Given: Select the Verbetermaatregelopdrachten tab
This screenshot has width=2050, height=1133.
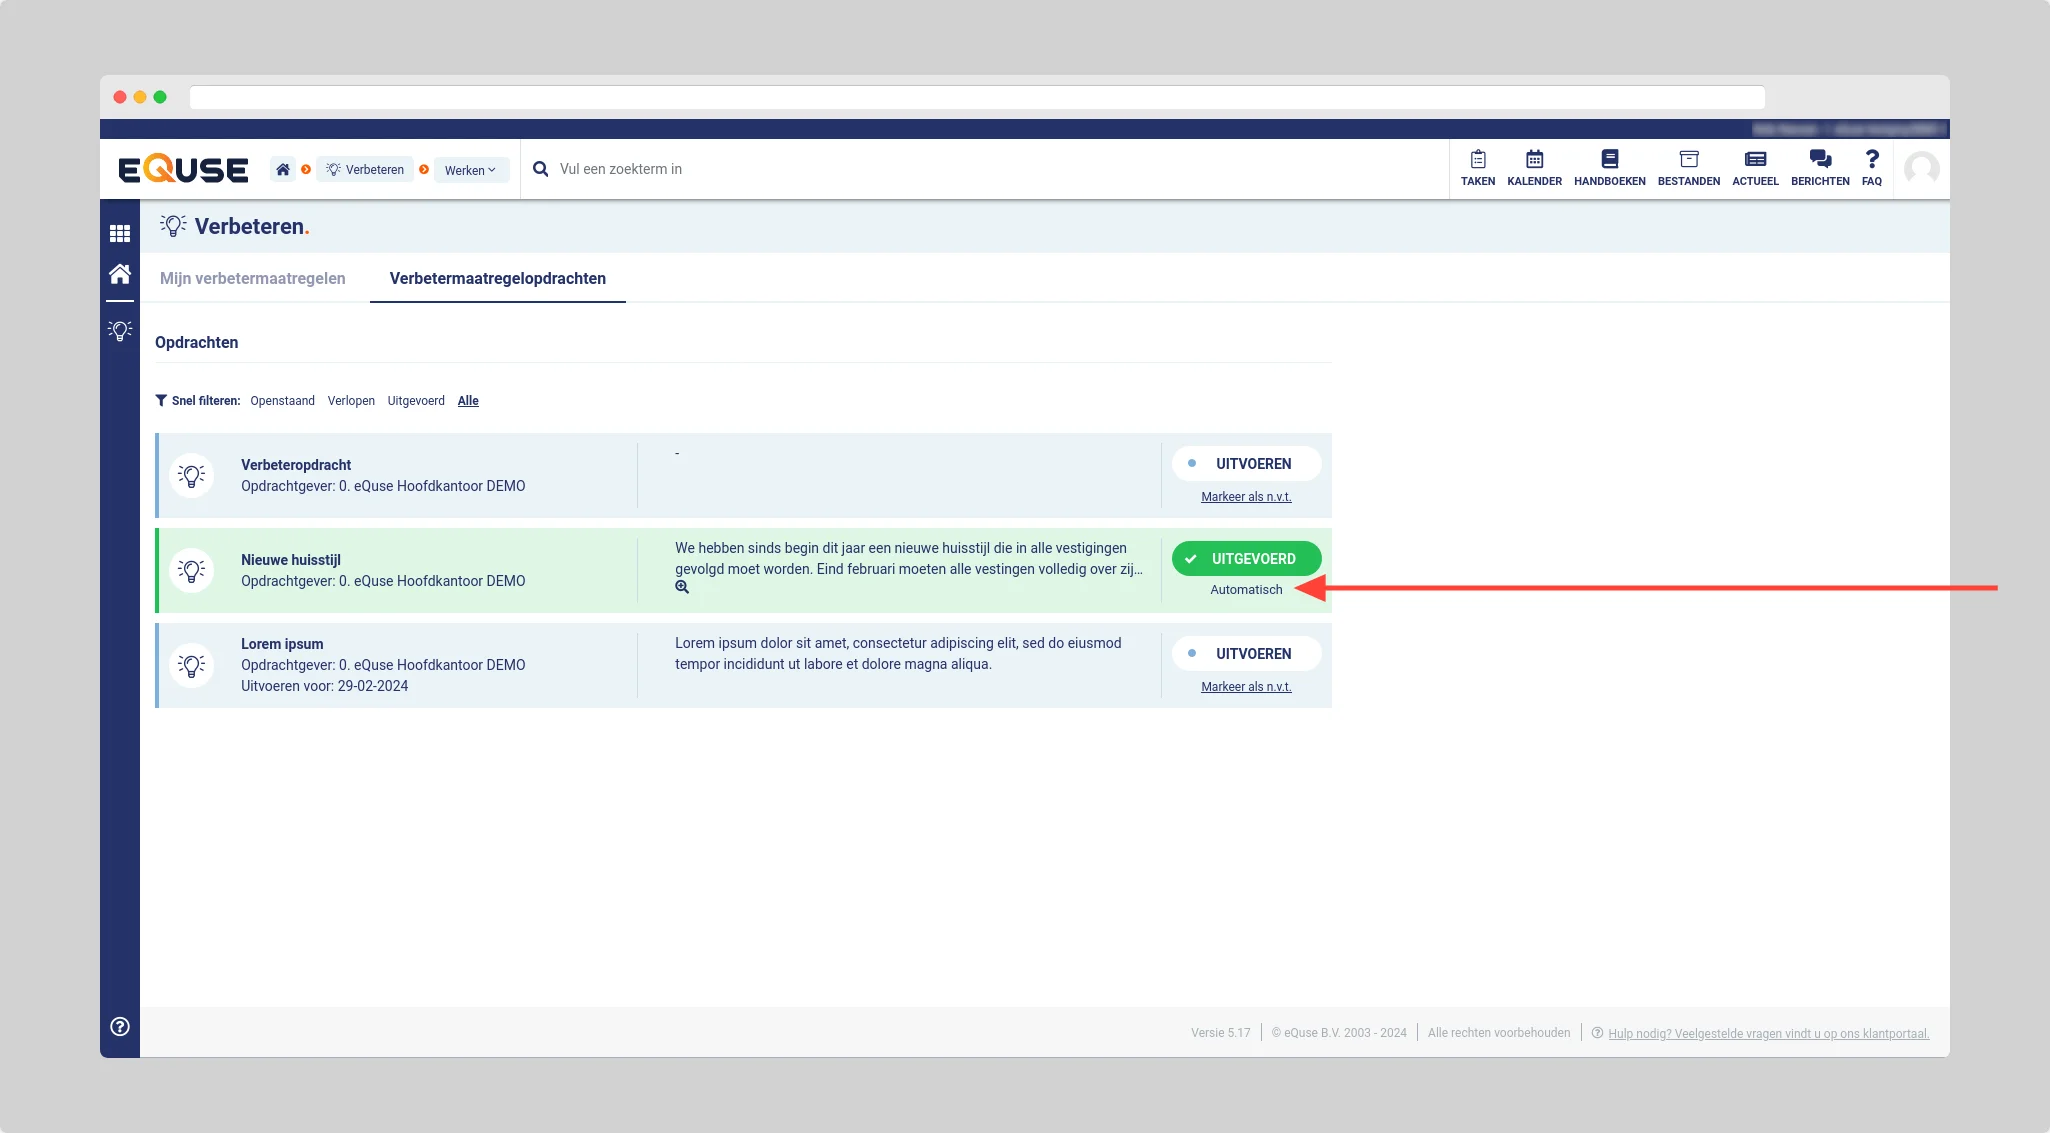Looking at the screenshot, I should 497,278.
